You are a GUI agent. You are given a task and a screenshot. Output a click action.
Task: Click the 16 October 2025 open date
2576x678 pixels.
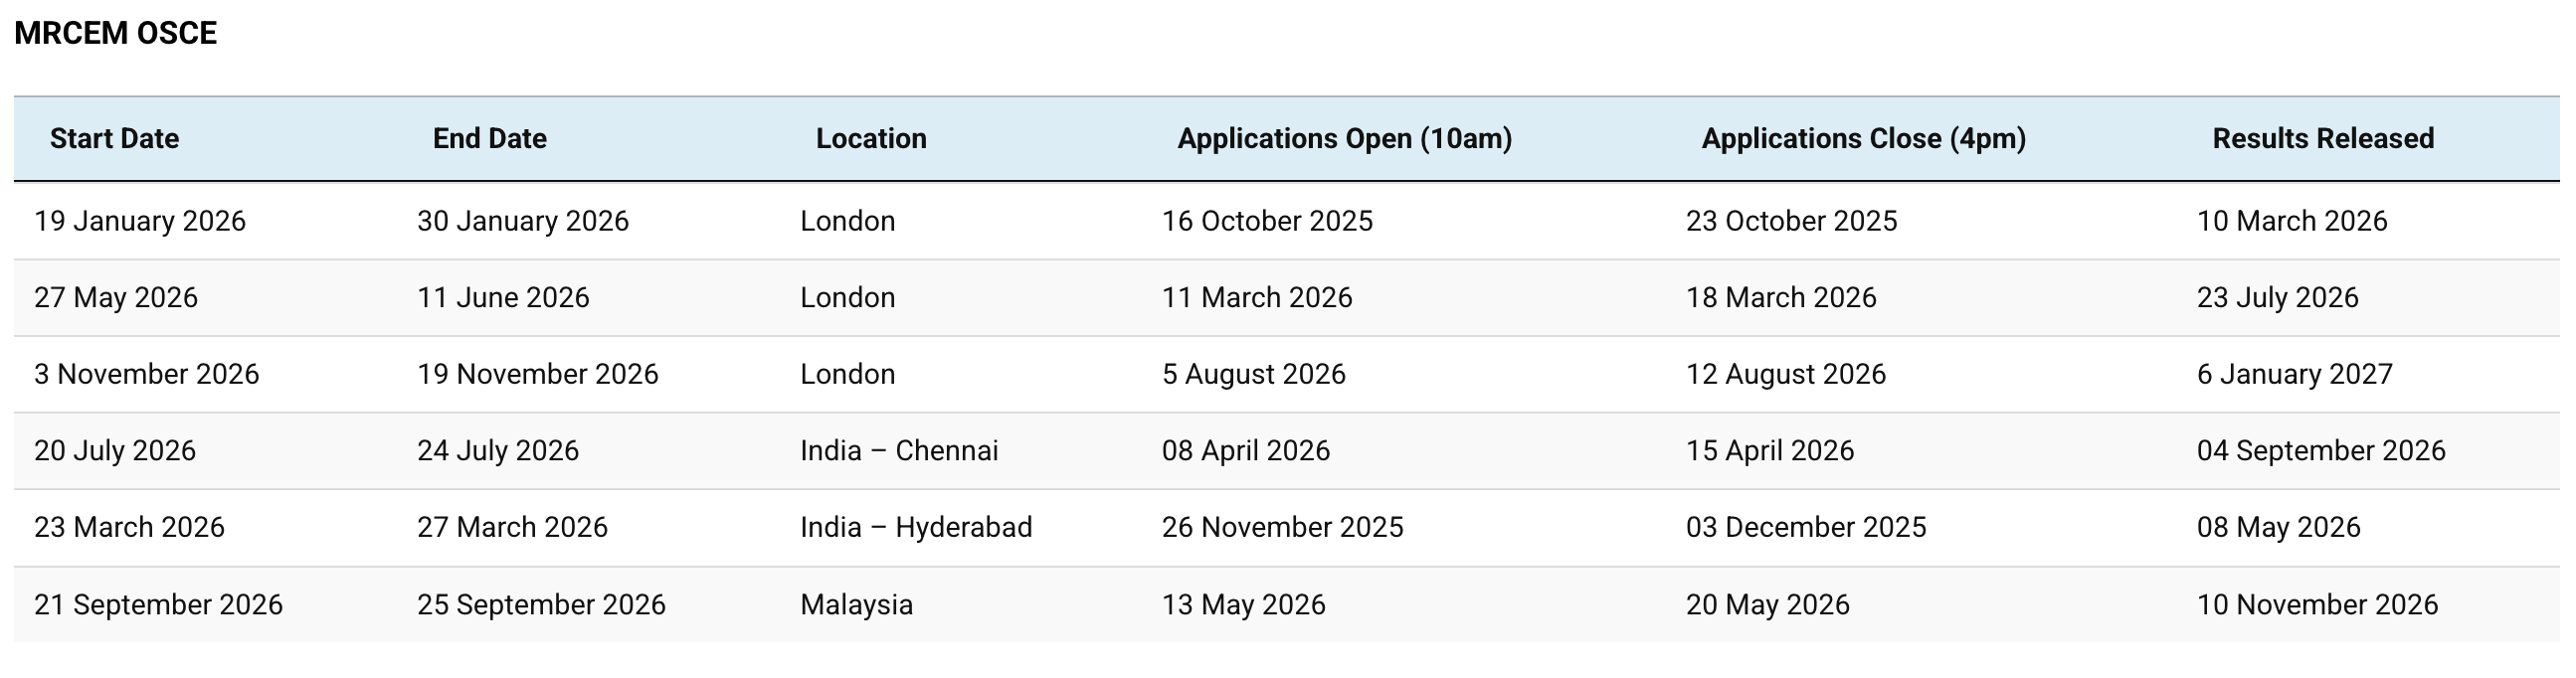tap(1266, 221)
